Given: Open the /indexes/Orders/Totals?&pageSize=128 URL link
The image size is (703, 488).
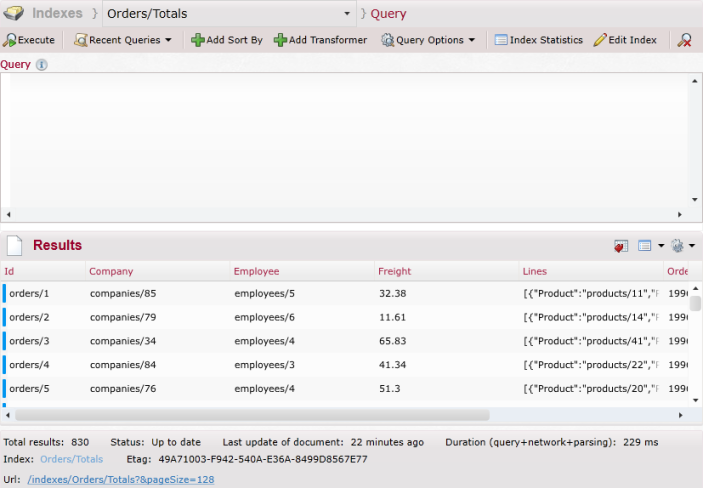Looking at the screenshot, I should [x=121, y=479].
